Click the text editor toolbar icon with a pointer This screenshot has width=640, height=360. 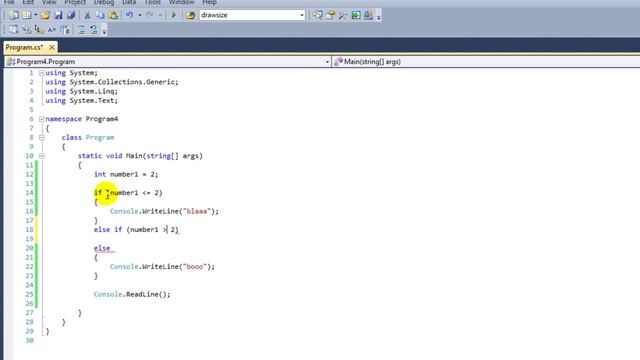pyautogui.click(x=39, y=30)
